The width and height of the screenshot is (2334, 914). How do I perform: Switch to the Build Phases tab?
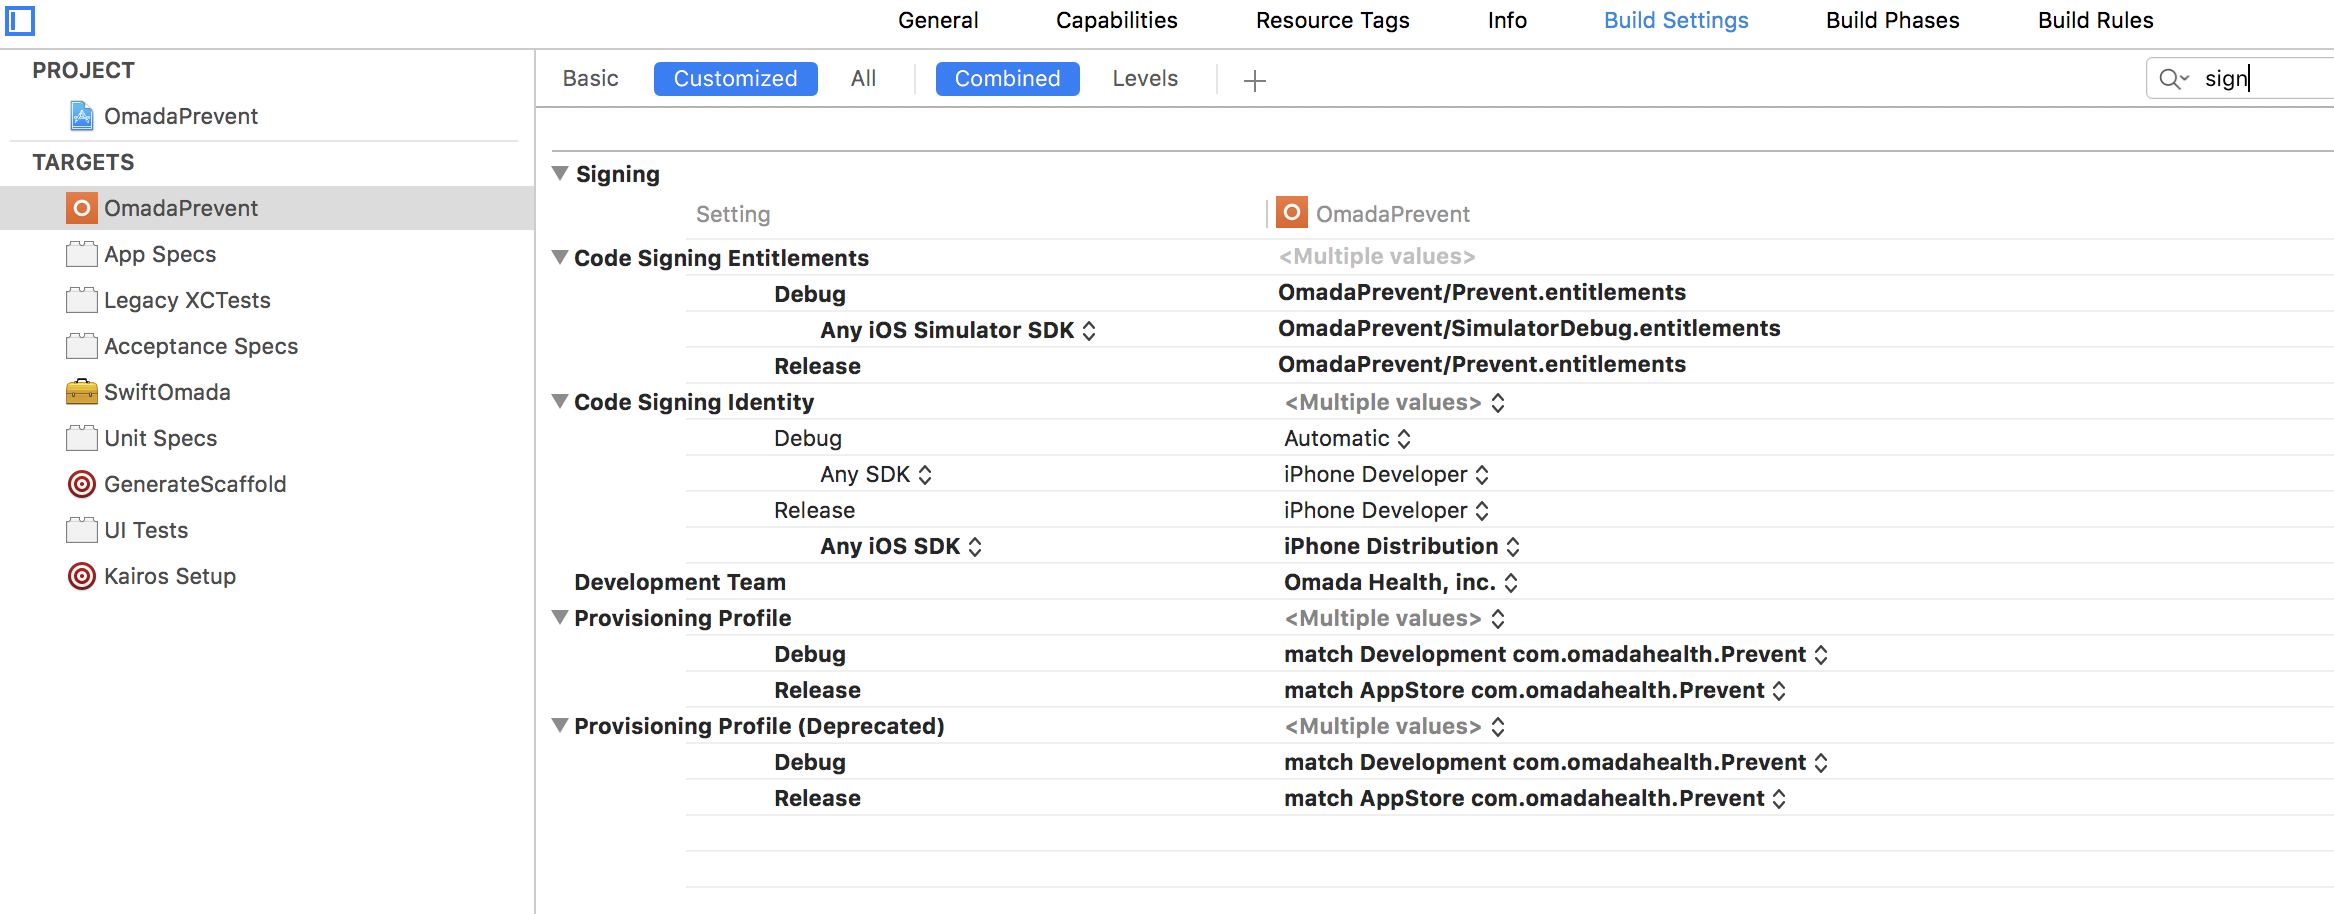(x=1892, y=20)
